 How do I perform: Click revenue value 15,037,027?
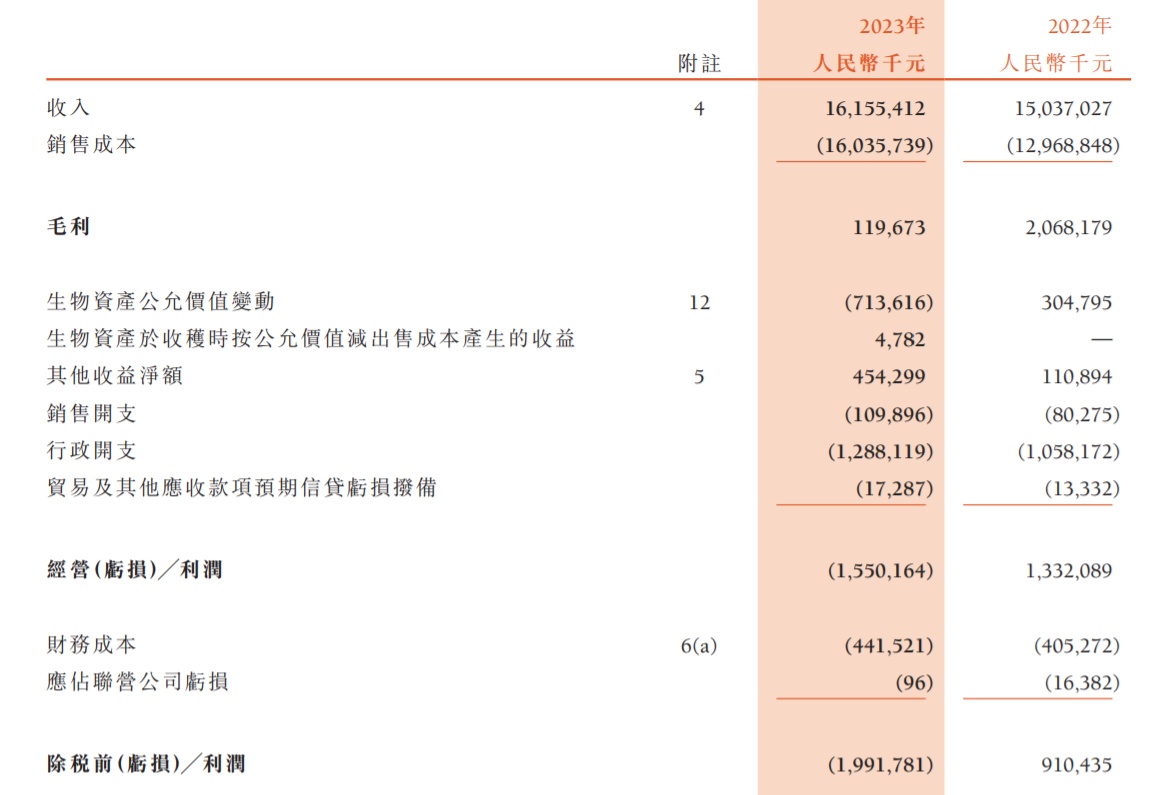coord(1063,109)
